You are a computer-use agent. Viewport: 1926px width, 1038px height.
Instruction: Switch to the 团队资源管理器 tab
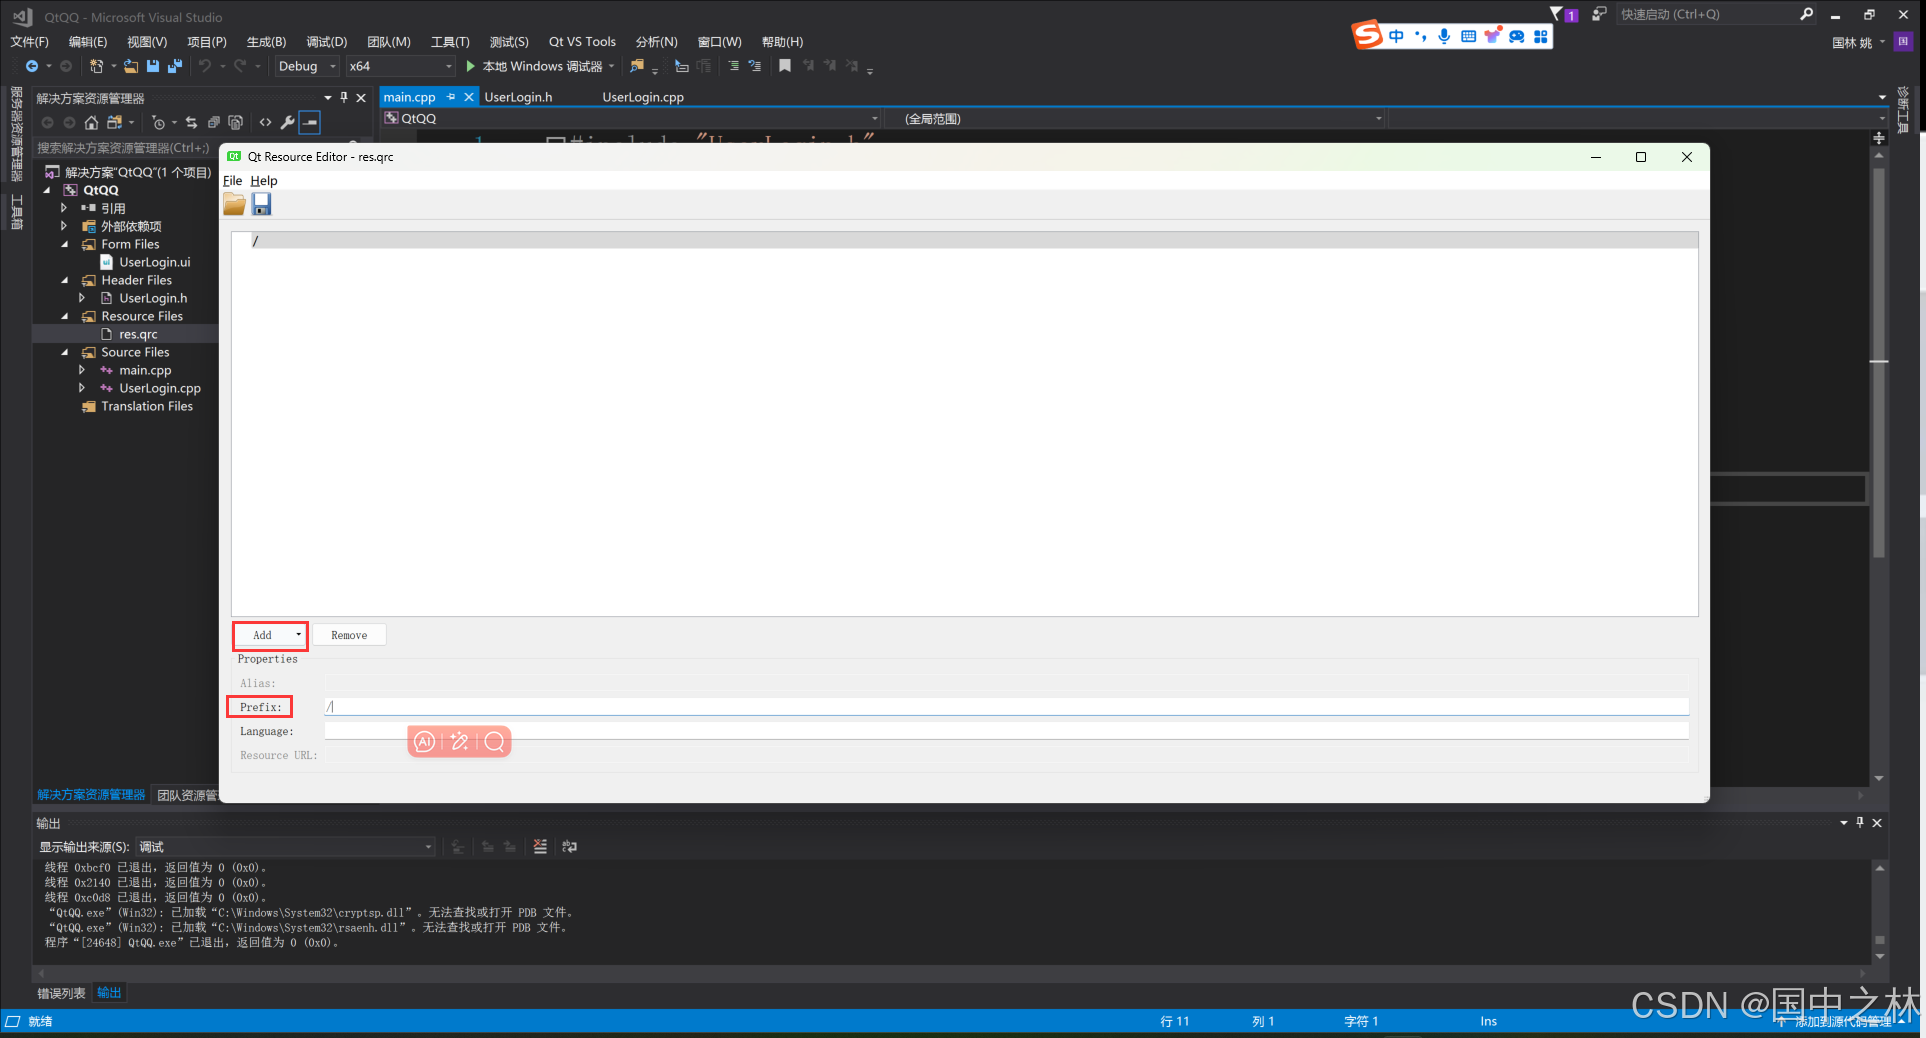pos(187,795)
